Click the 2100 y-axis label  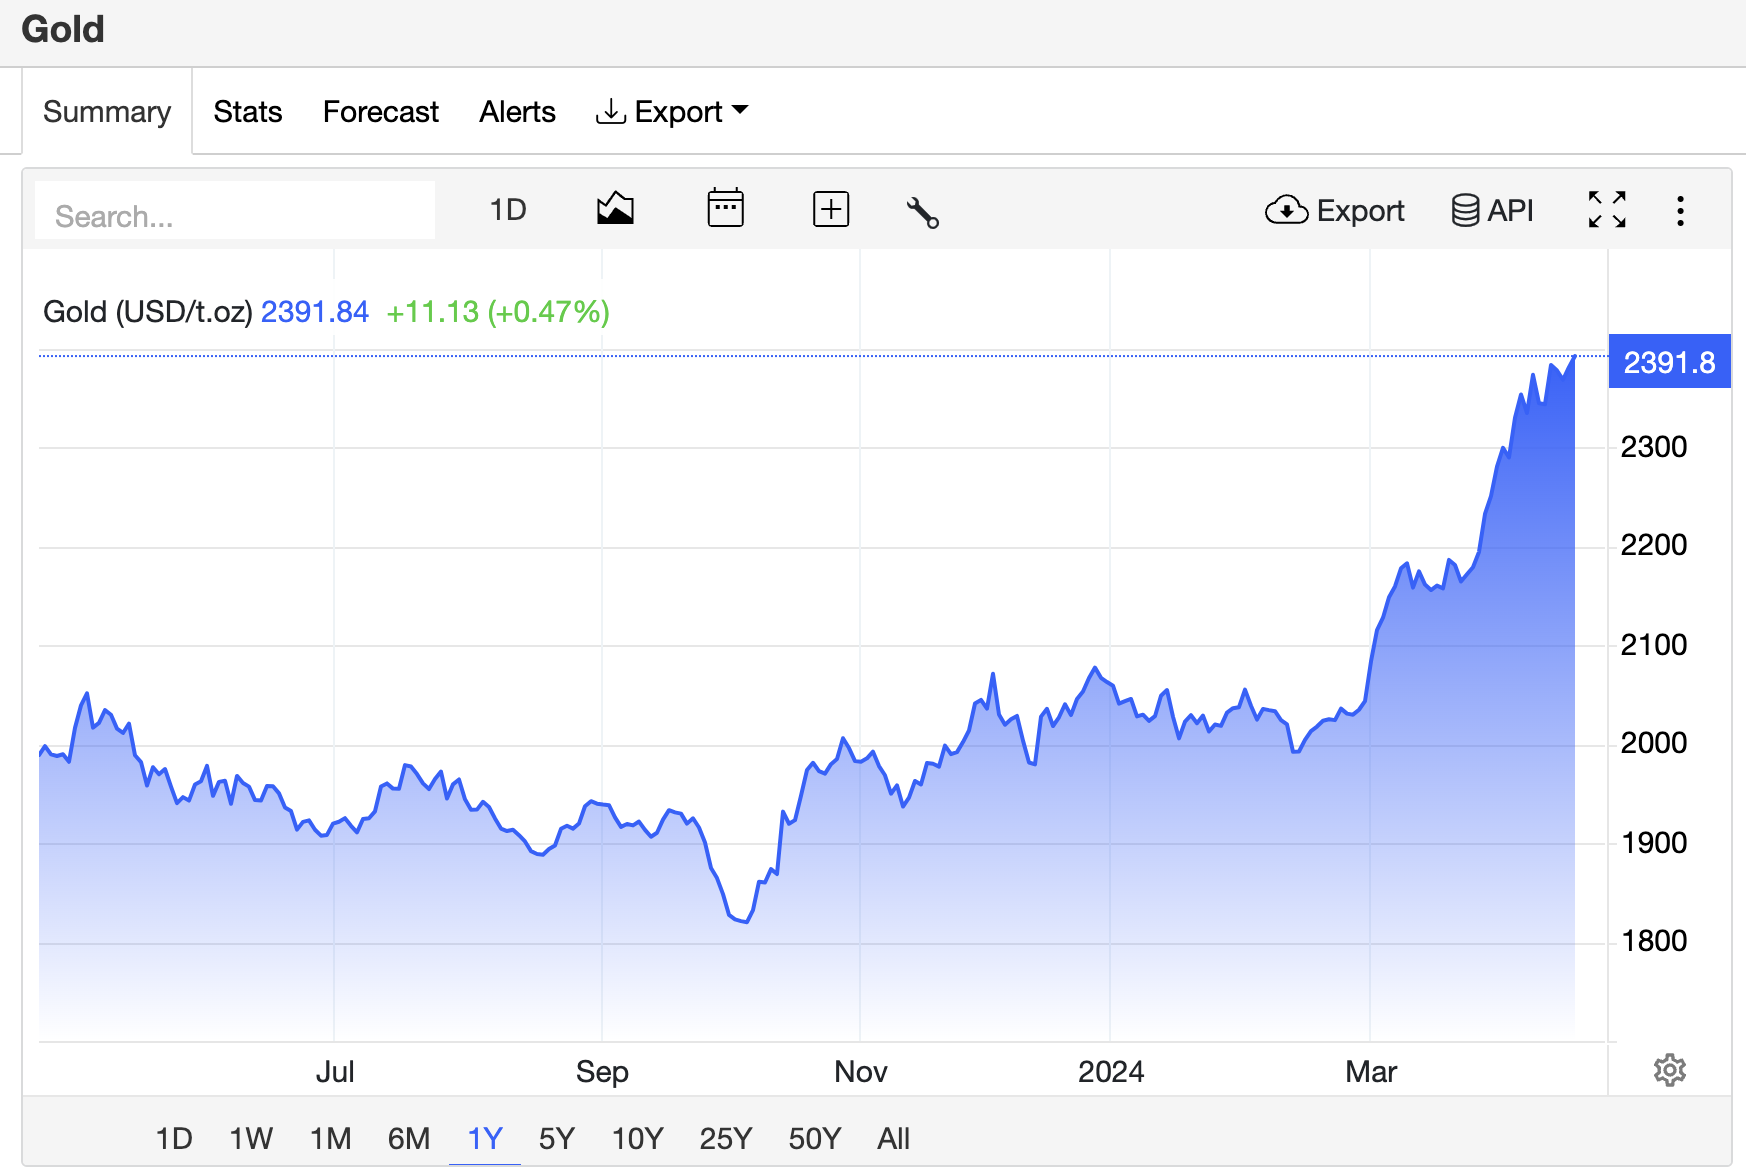point(1654,645)
